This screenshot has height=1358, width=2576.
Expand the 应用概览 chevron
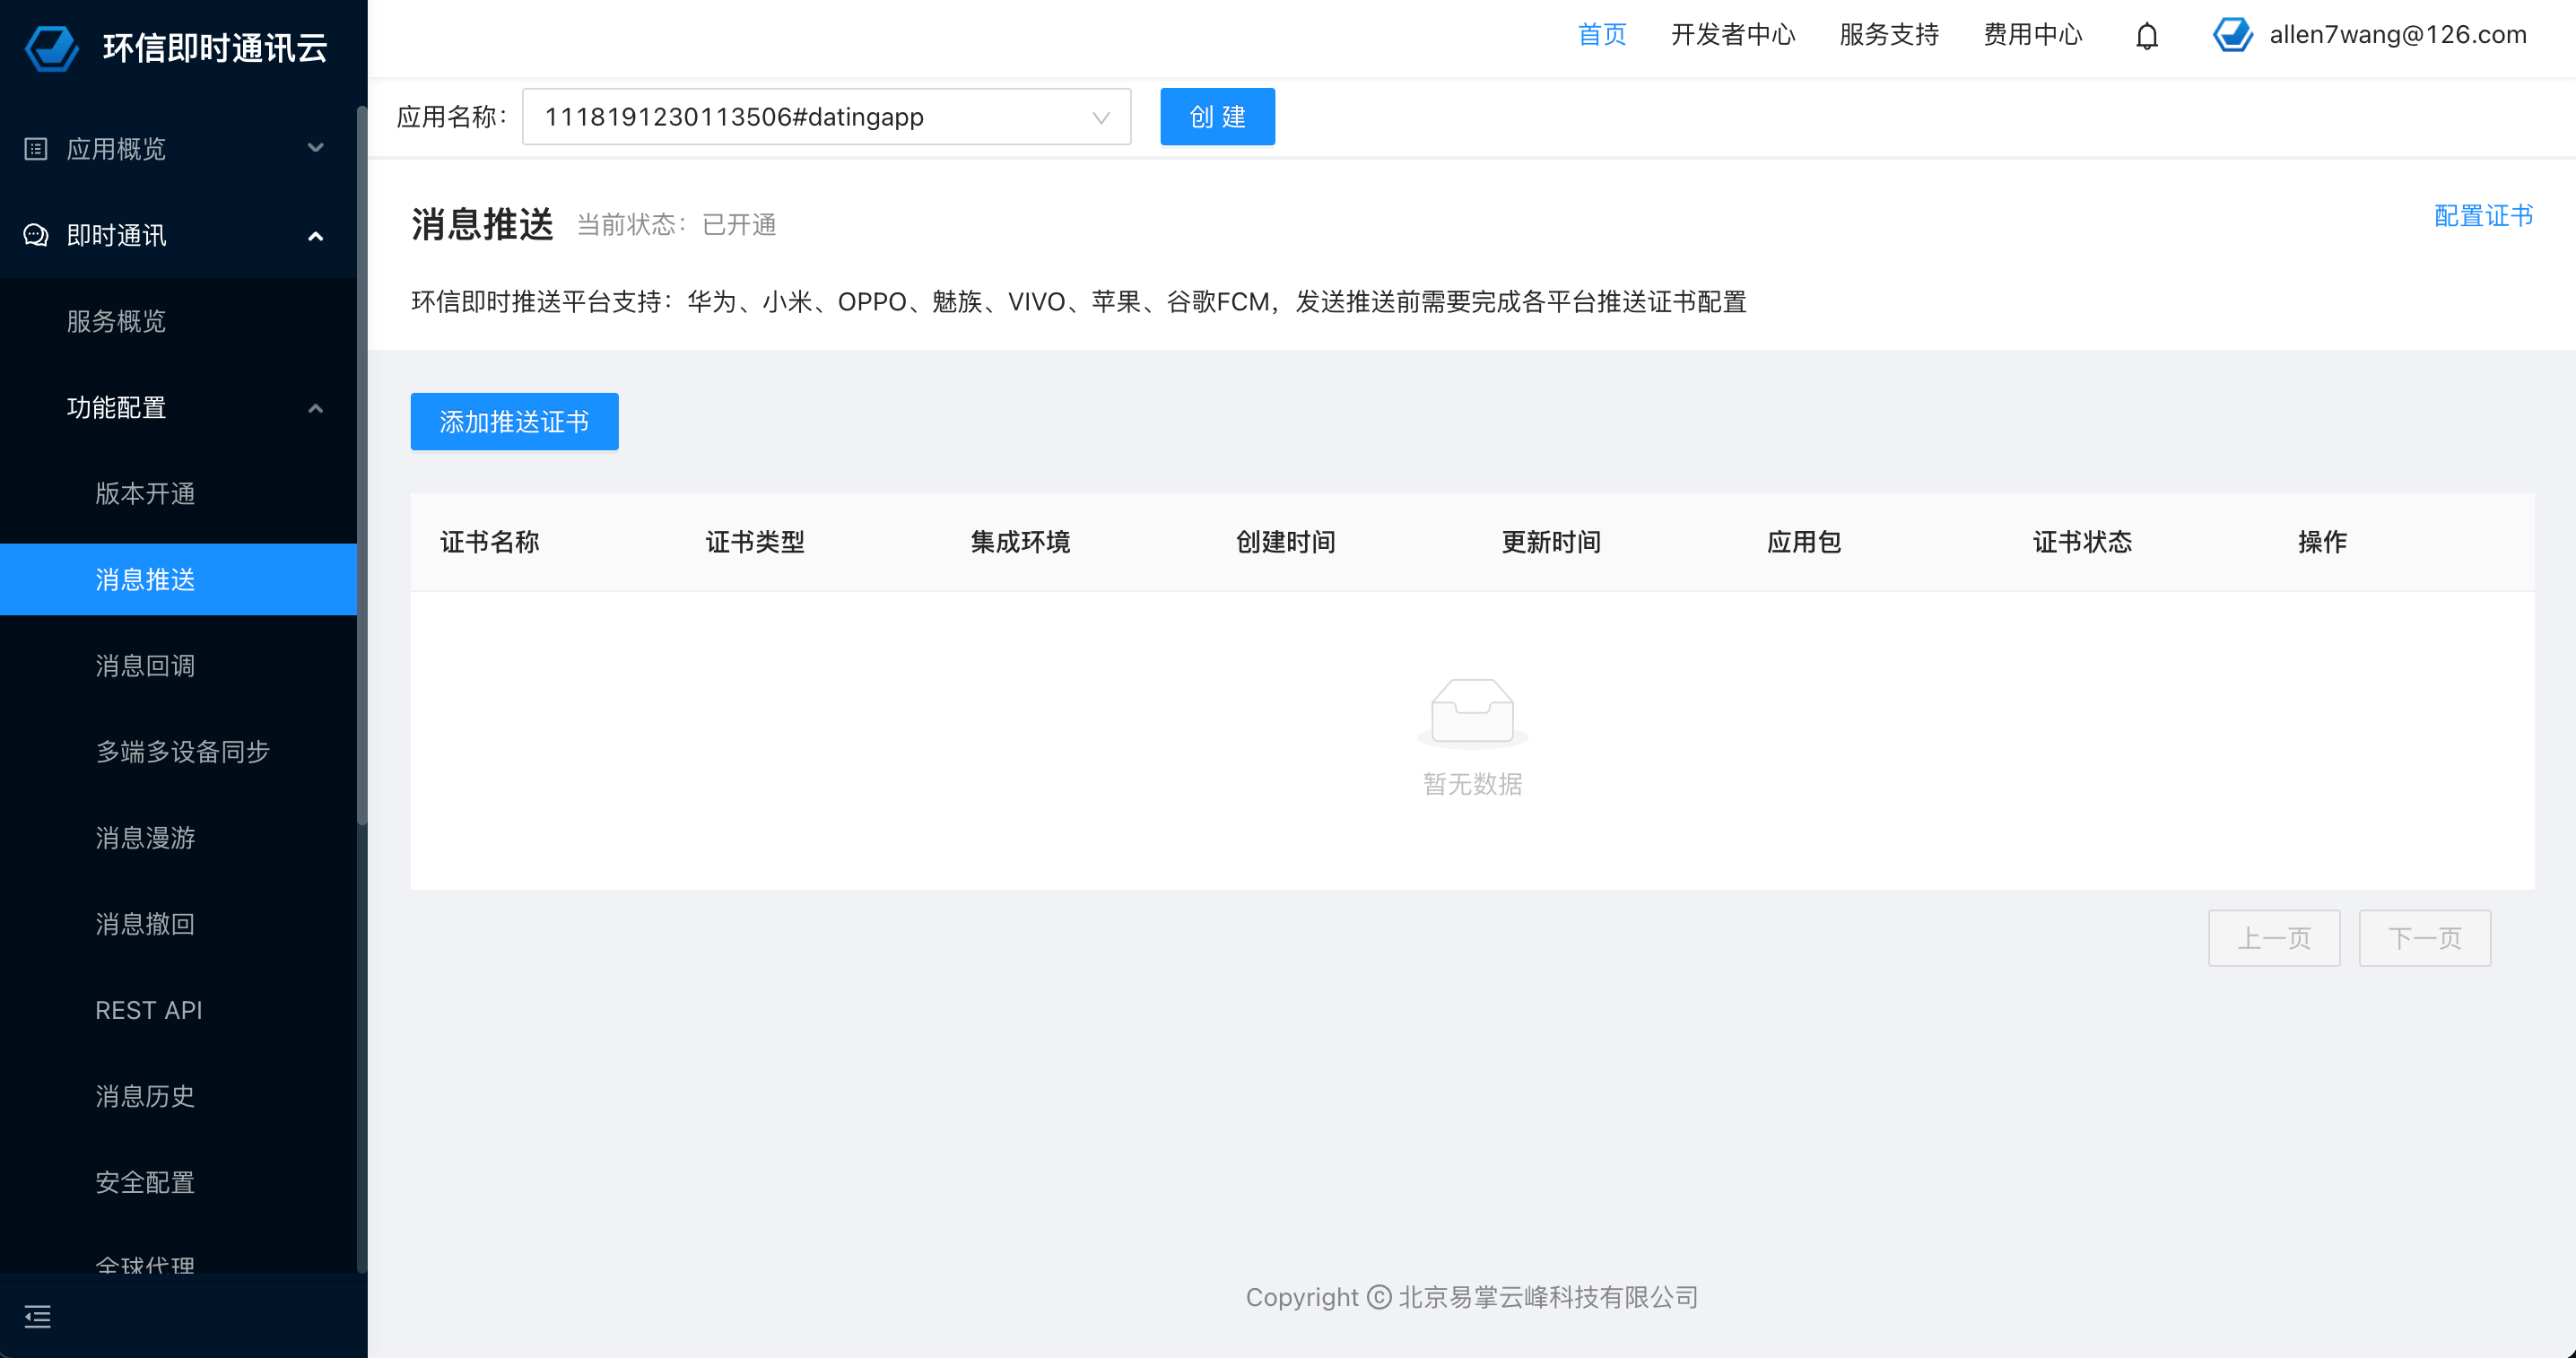316,148
